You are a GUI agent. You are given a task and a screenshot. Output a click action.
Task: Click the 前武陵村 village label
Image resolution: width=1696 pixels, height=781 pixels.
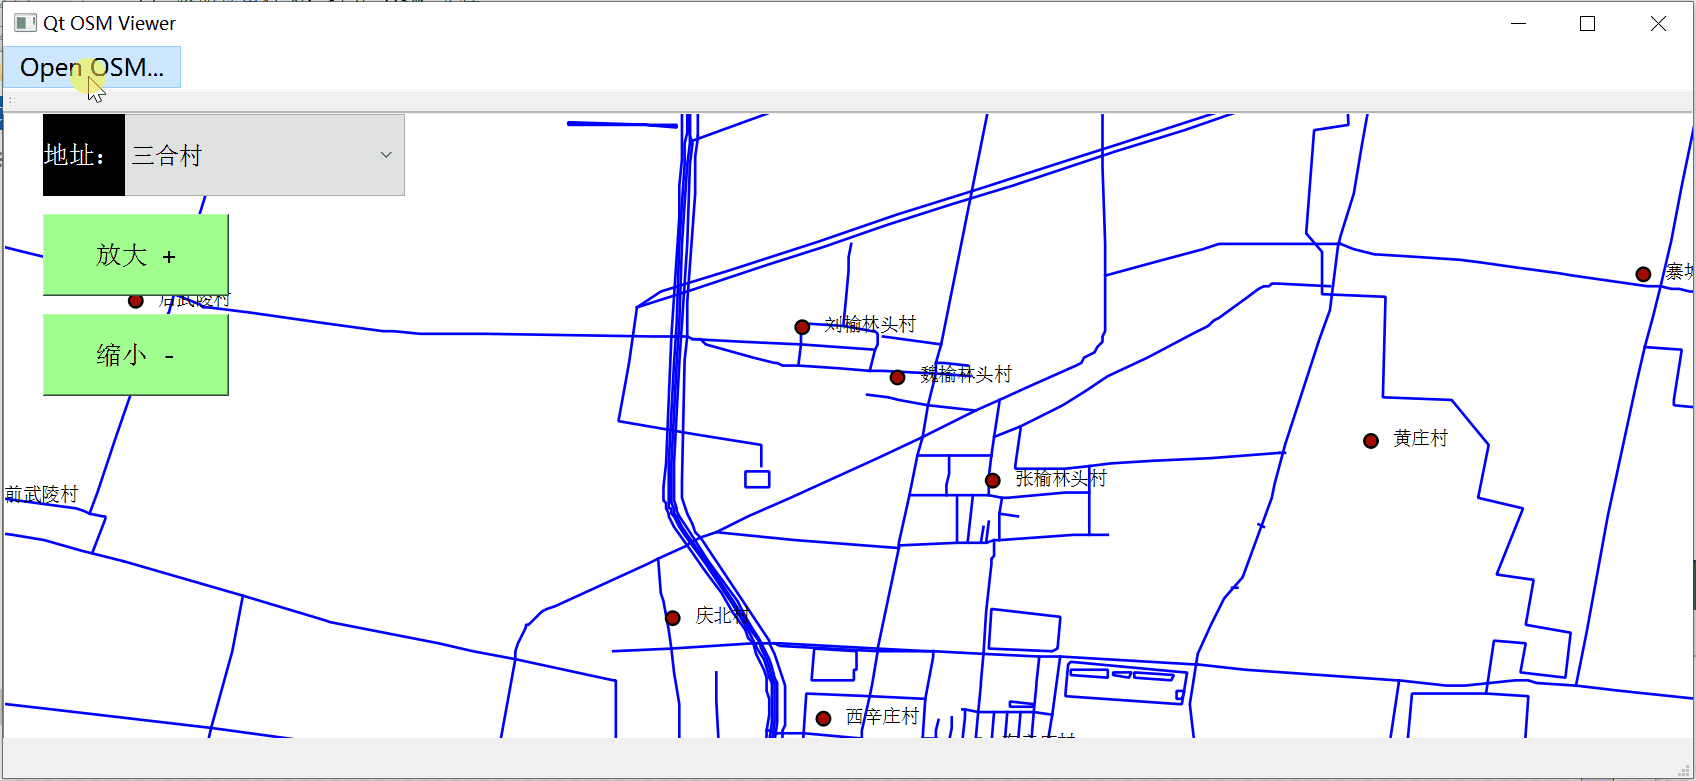41,494
